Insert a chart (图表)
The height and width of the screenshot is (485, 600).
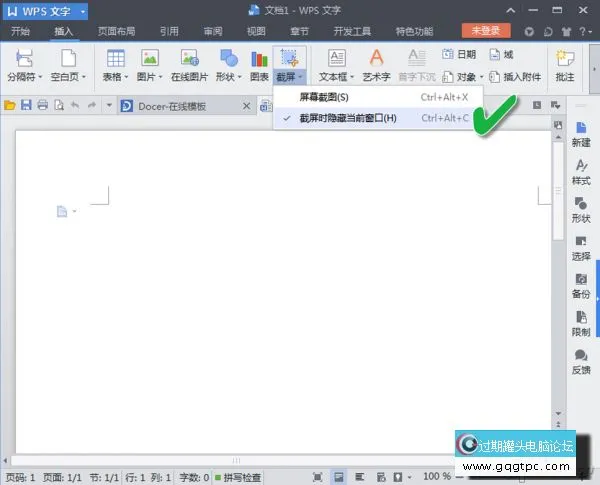[x=259, y=65]
